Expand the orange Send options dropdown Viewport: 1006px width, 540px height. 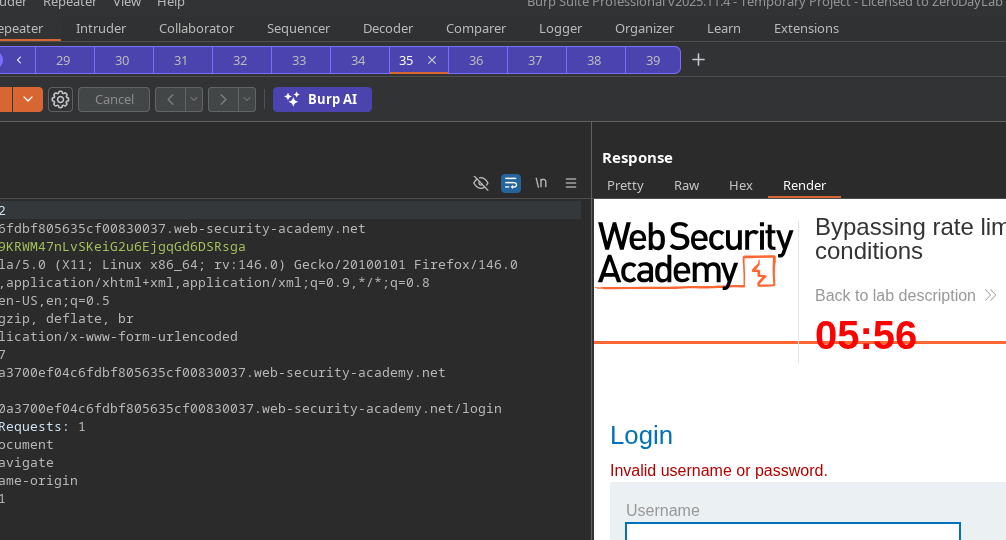tap(28, 99)
